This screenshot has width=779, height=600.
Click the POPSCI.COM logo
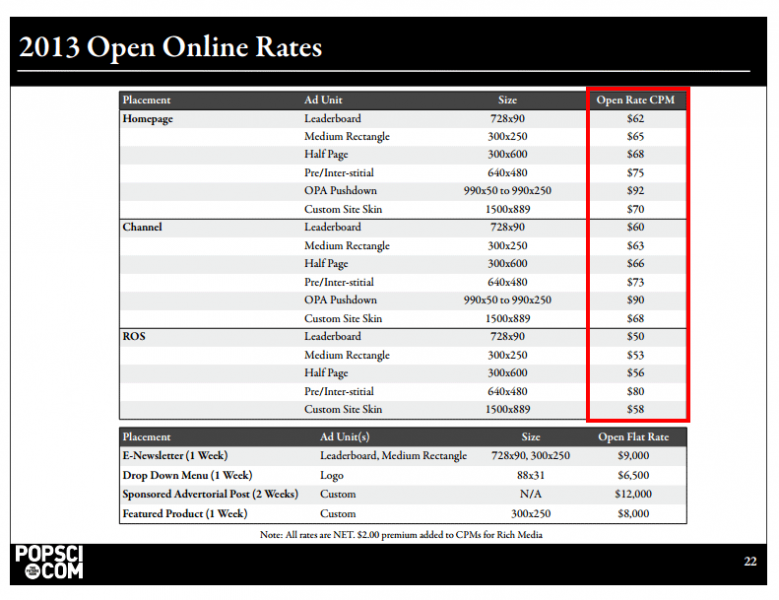tap(49, 562)
